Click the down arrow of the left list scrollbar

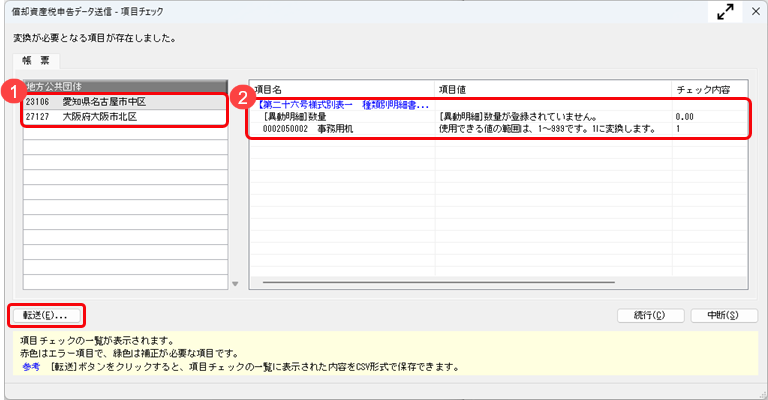click(235, 284)
